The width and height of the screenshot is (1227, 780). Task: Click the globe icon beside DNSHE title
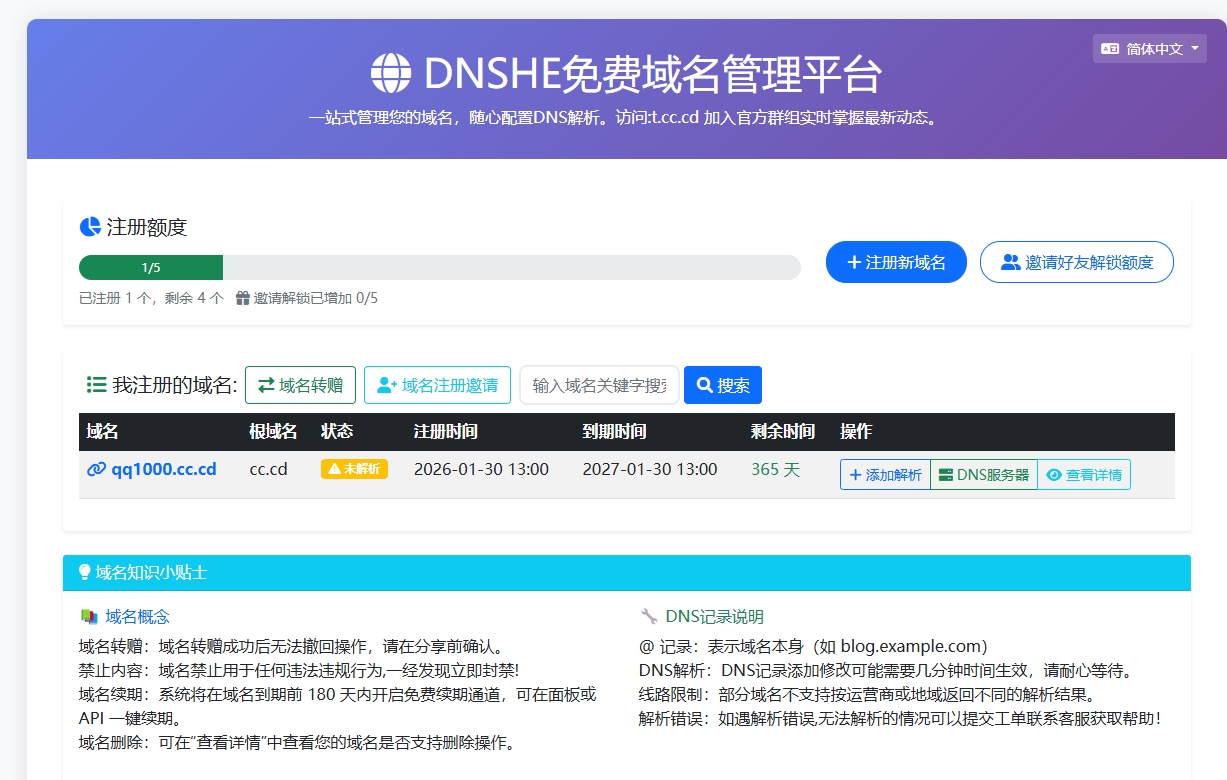point(391,74)
